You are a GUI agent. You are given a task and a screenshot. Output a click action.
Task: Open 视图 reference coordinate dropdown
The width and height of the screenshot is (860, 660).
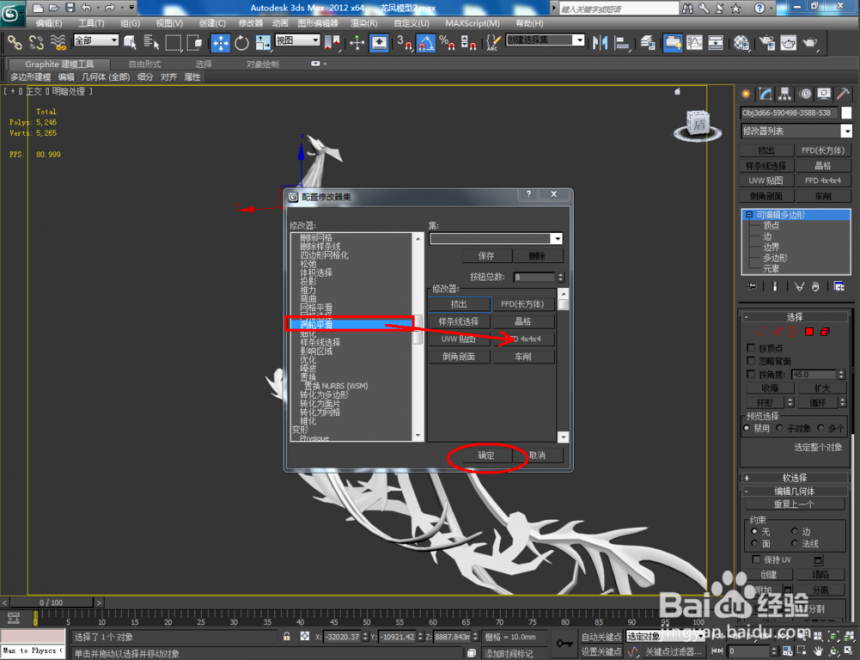point(297,40)
